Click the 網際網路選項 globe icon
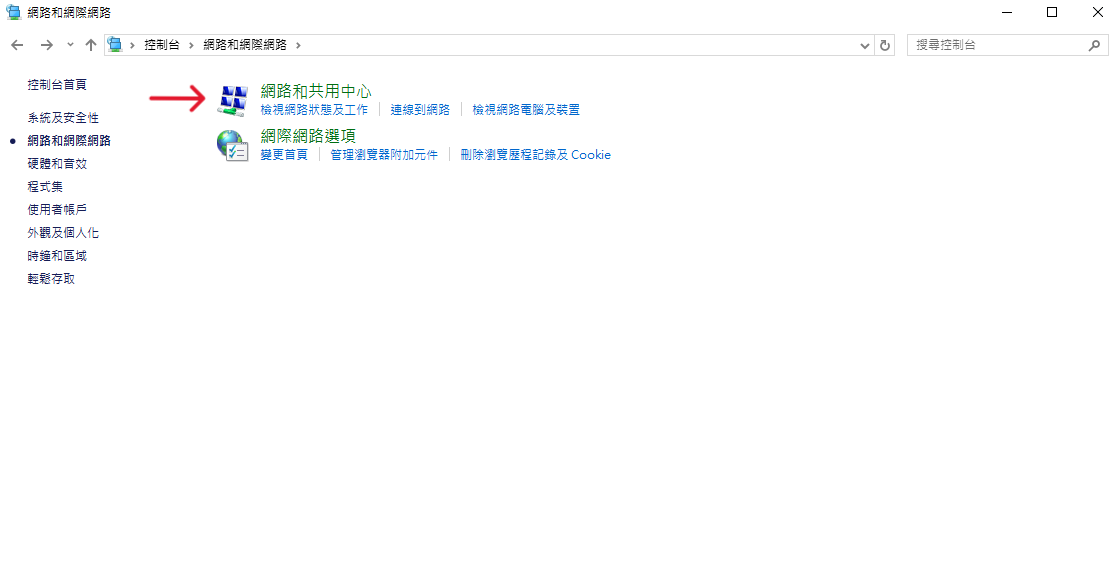Viewport: 1120px width, 587px height. click(x=233, y=145)
